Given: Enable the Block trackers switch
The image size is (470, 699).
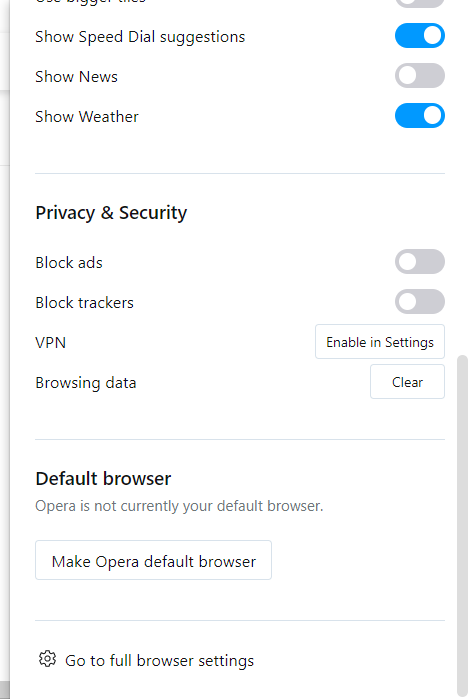Looking at the screenshot, I should [x=420, y=302].
